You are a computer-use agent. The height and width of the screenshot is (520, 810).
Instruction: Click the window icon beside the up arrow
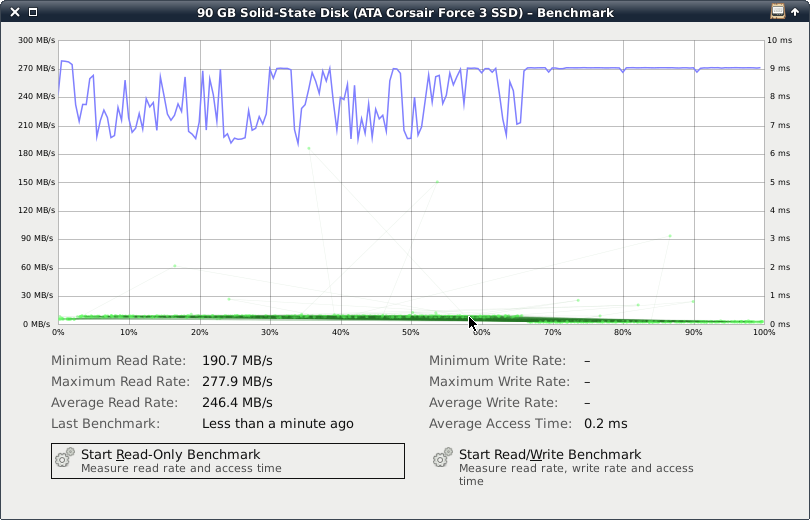[x=777, y=11]
